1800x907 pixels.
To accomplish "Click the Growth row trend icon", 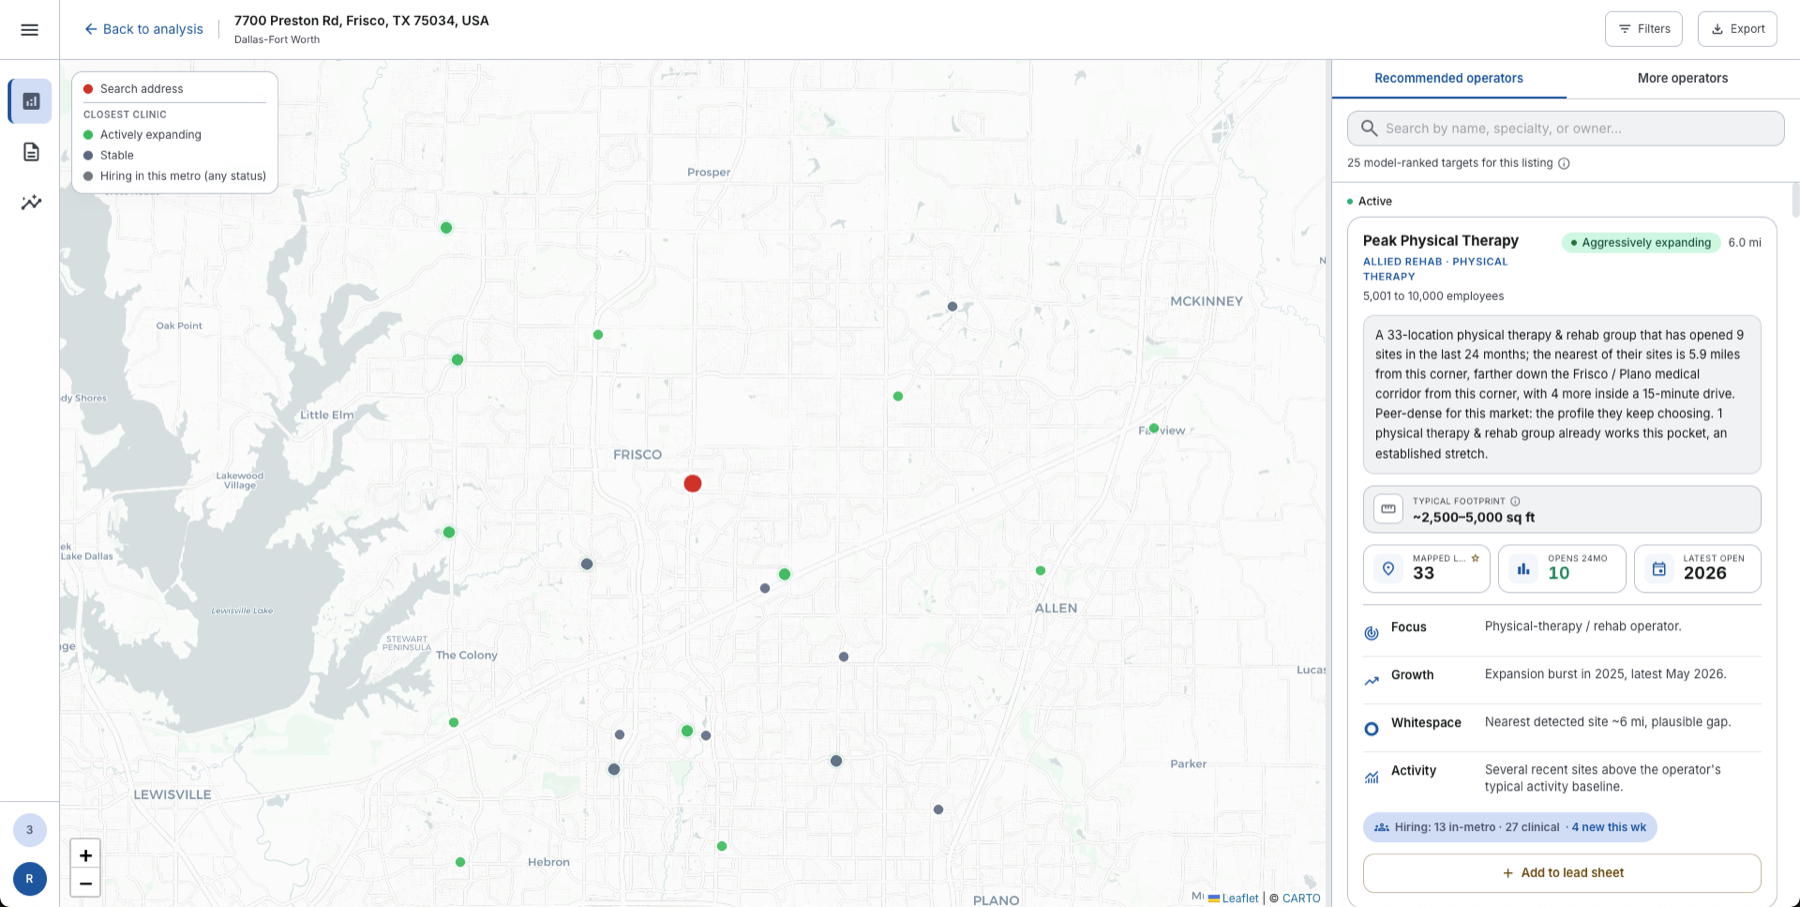I will point(1372,681).
